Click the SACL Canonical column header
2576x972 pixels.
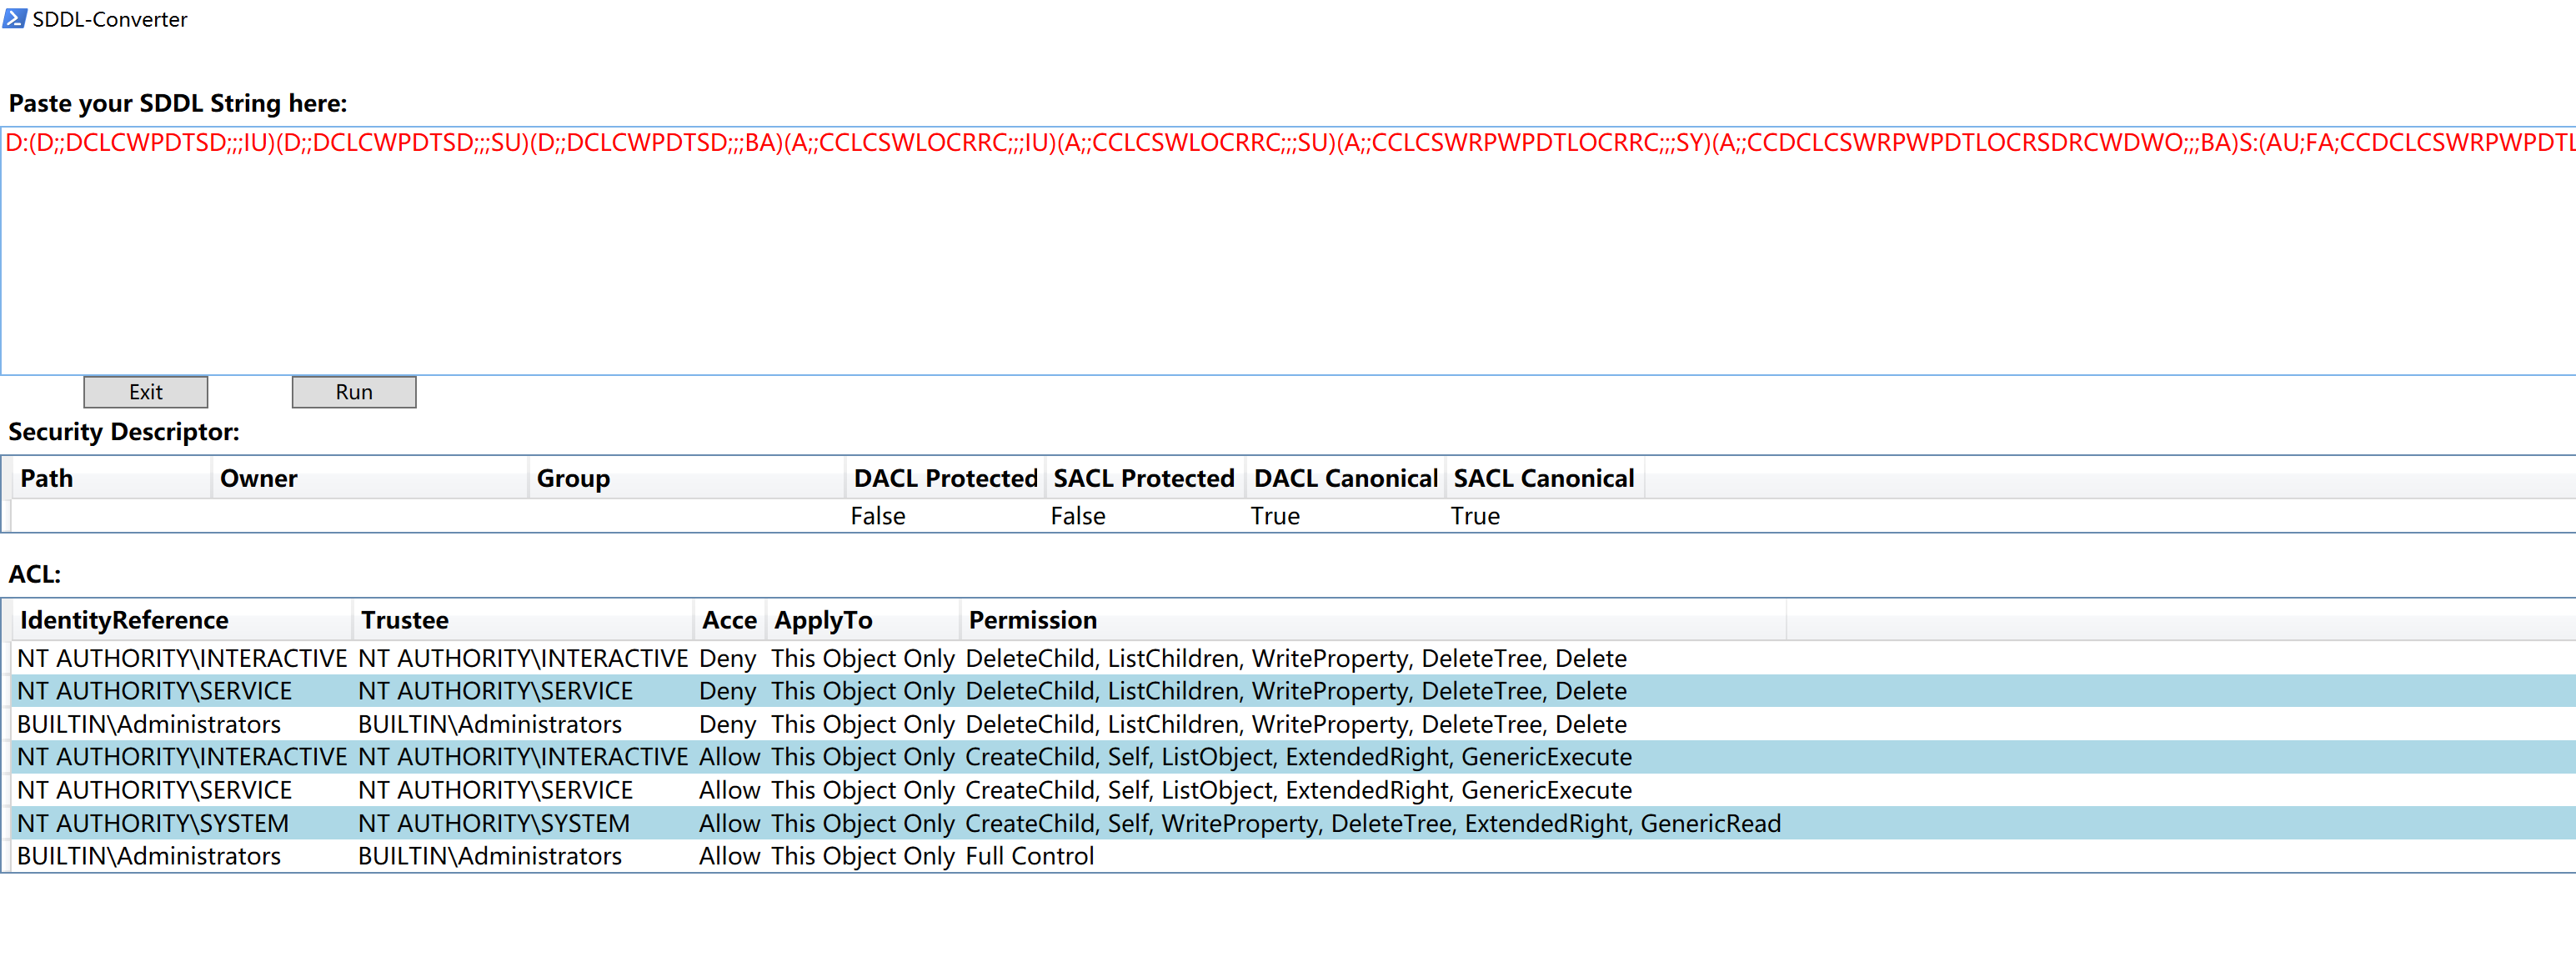pos(1543,479)
